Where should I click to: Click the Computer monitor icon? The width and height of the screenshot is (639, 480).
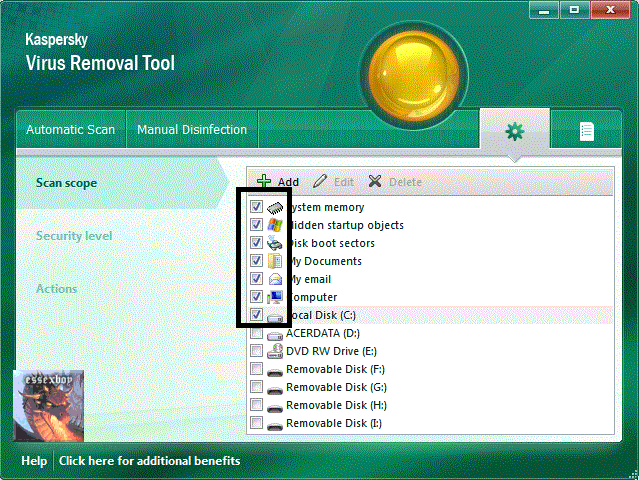[275, 297]
